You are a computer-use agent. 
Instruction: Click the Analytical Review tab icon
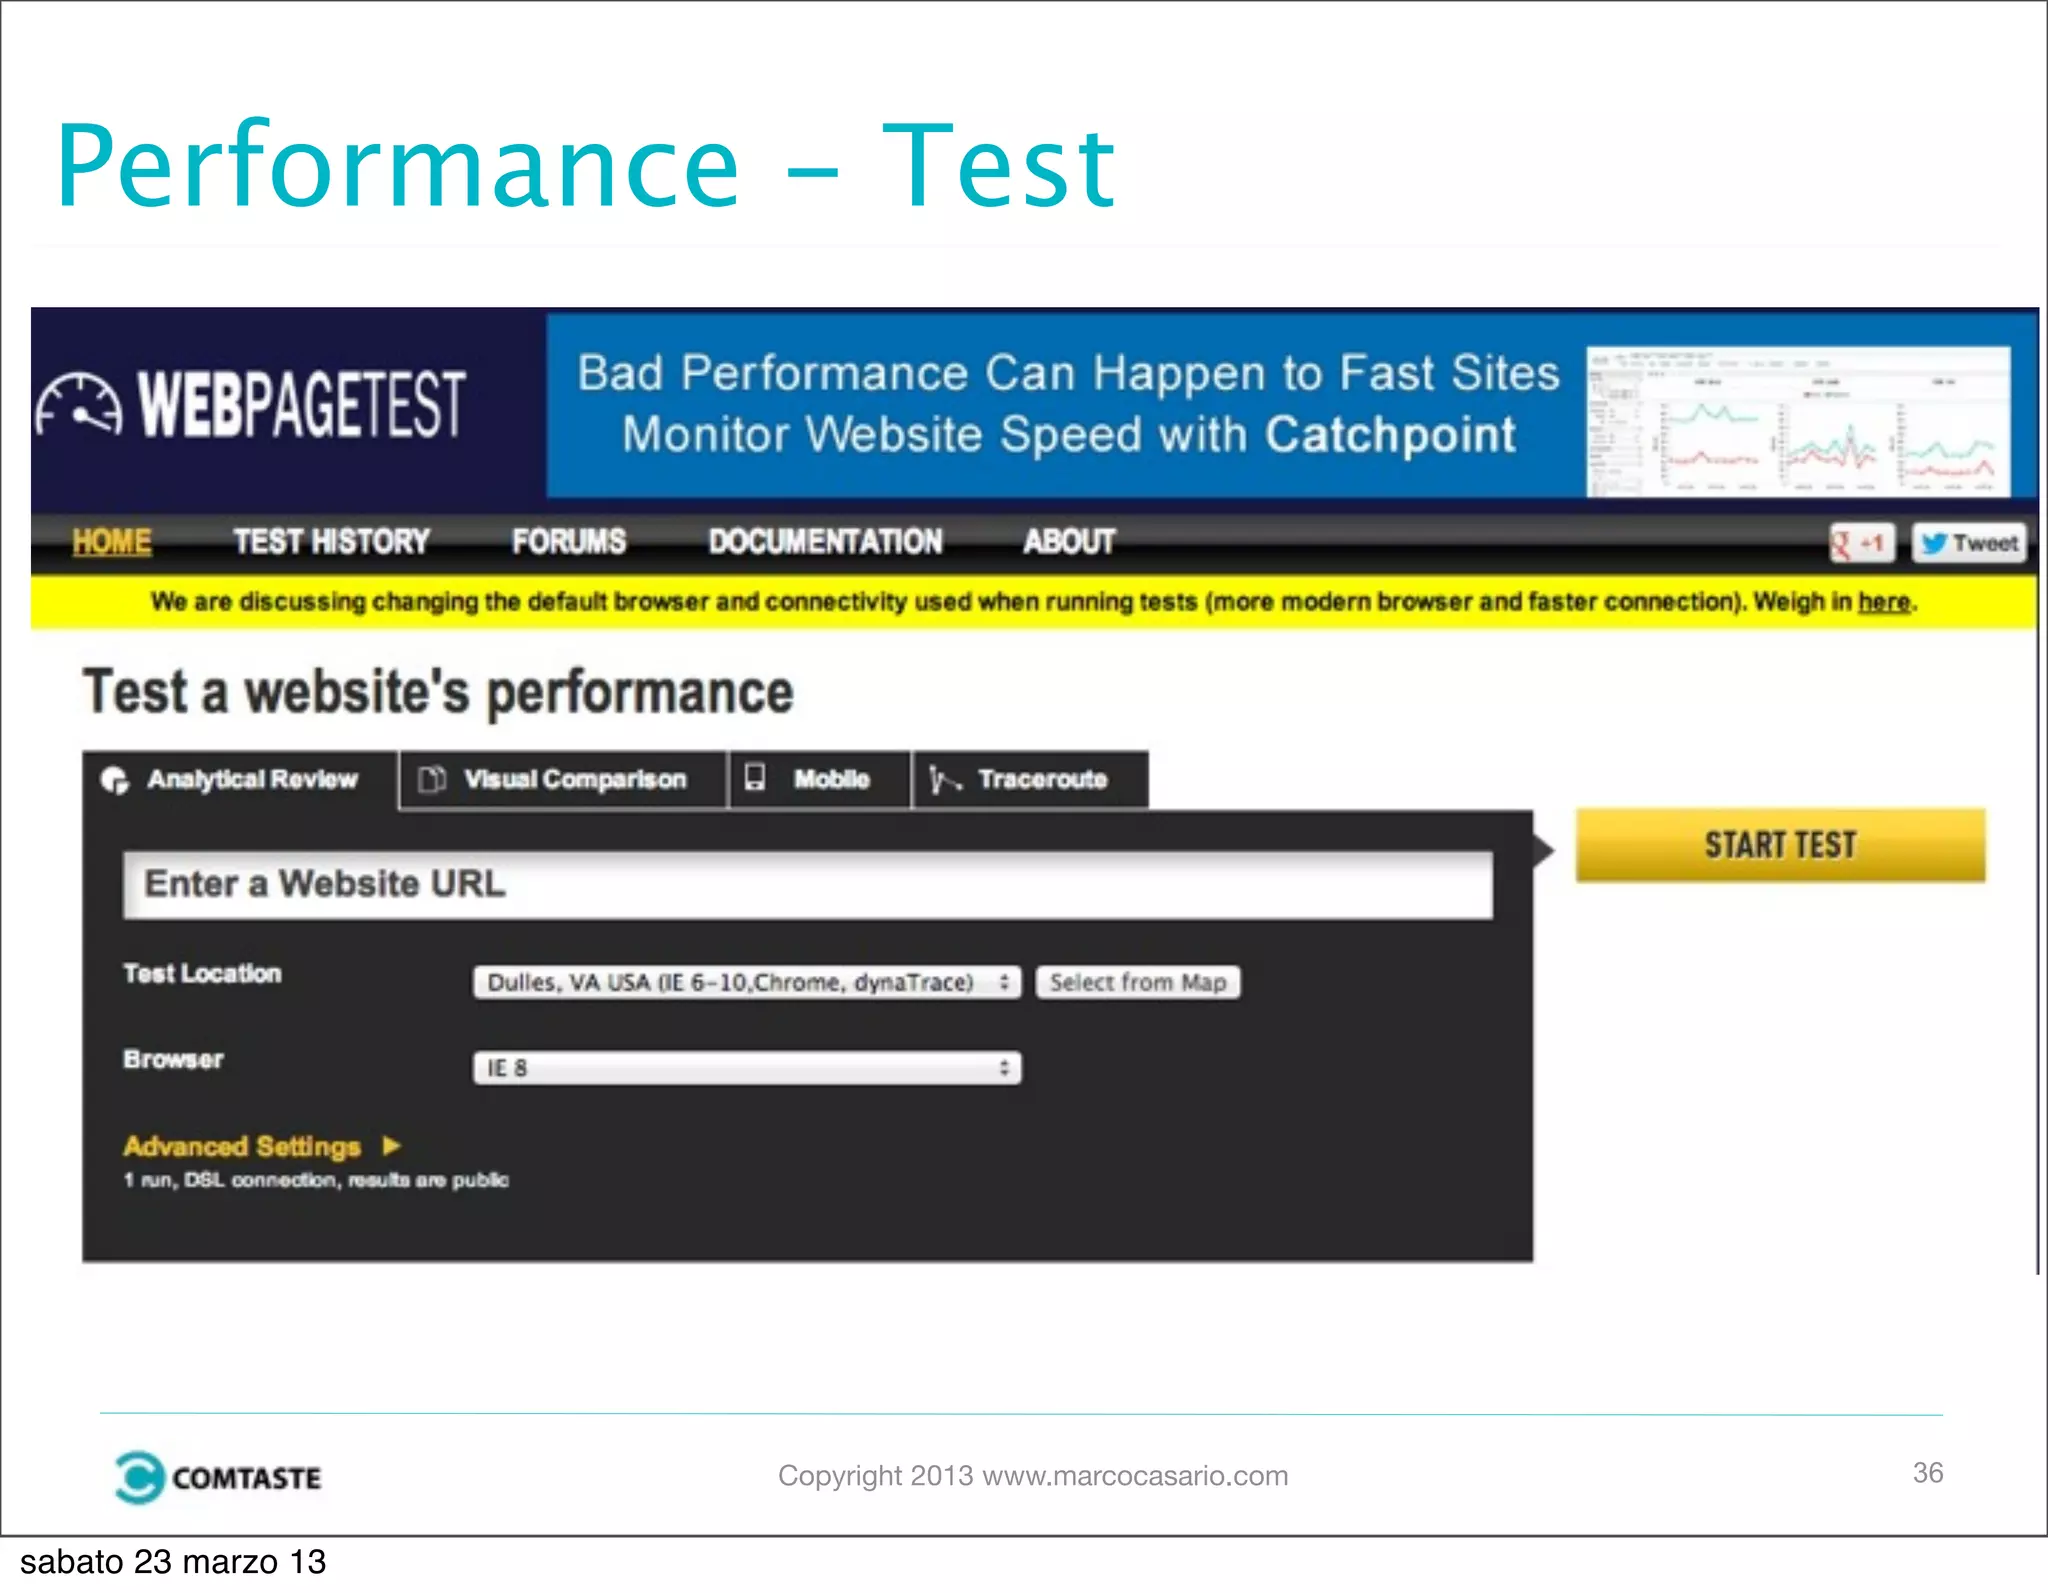[116, 780]
